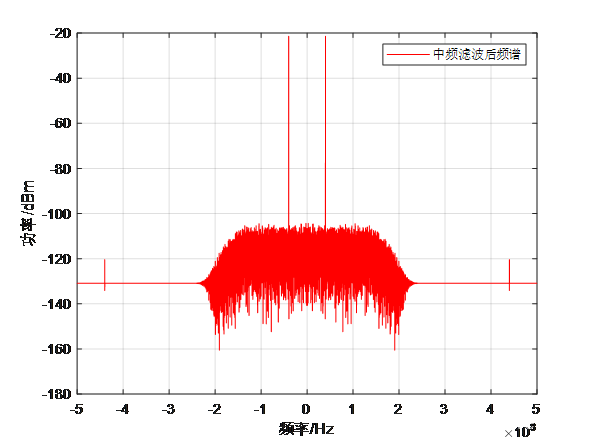Click the x-axis tick label 2
Screen dimensions: 593x443
click(x=398, y=409)
